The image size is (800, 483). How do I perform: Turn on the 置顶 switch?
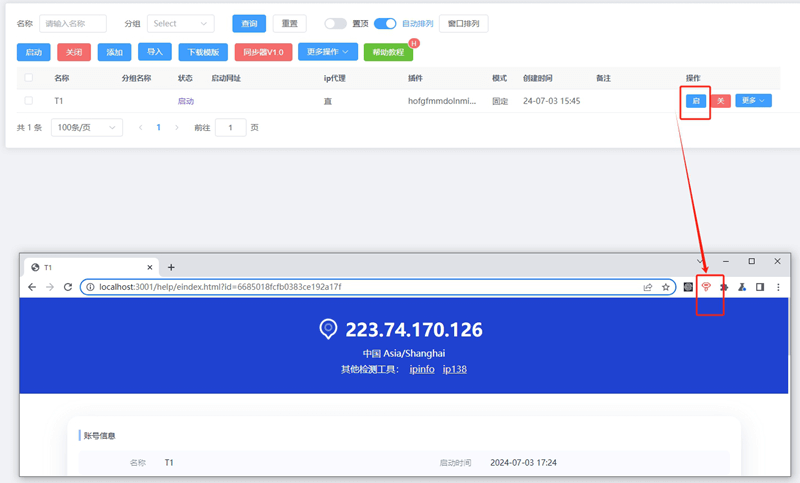pos(335,23)
